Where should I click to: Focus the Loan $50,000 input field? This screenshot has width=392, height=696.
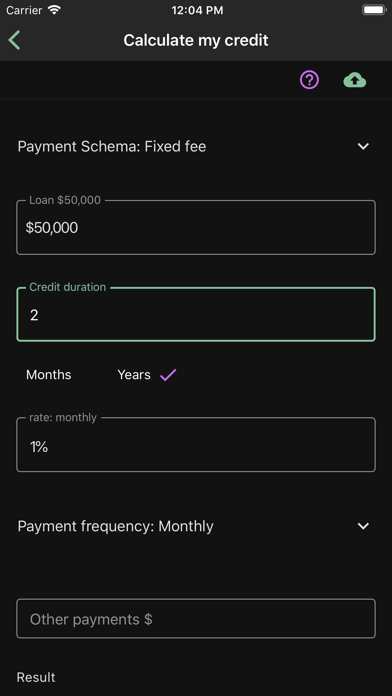point(196,227)
